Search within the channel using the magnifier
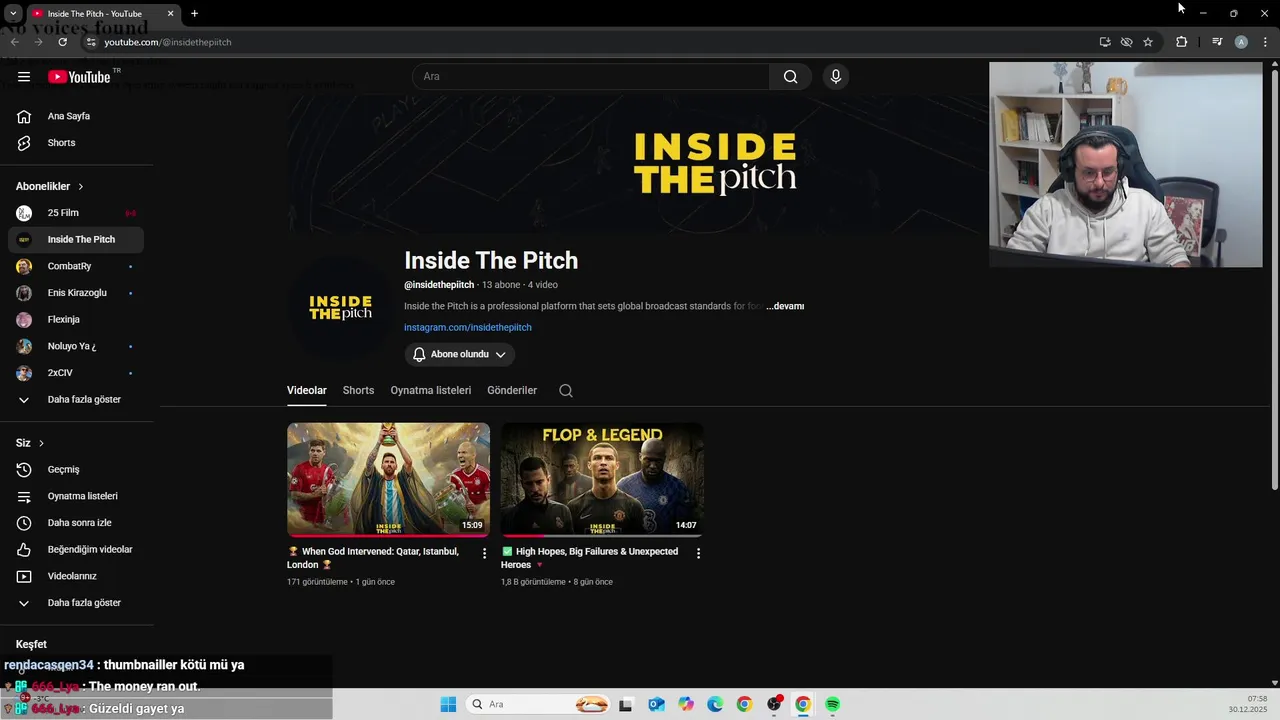The width and height of the screenshot is (1280, 720). 566,391
